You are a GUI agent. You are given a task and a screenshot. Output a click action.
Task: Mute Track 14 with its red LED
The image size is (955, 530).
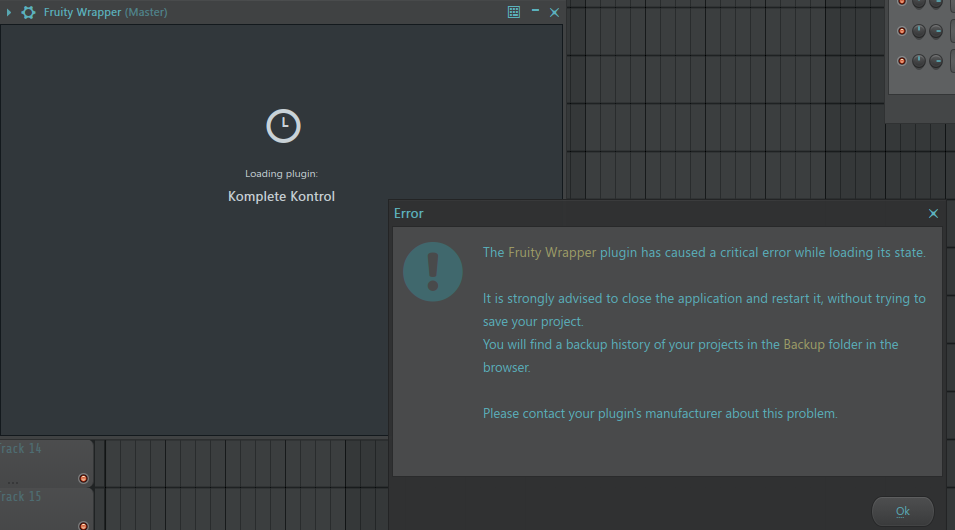click(x=83, y=478)
